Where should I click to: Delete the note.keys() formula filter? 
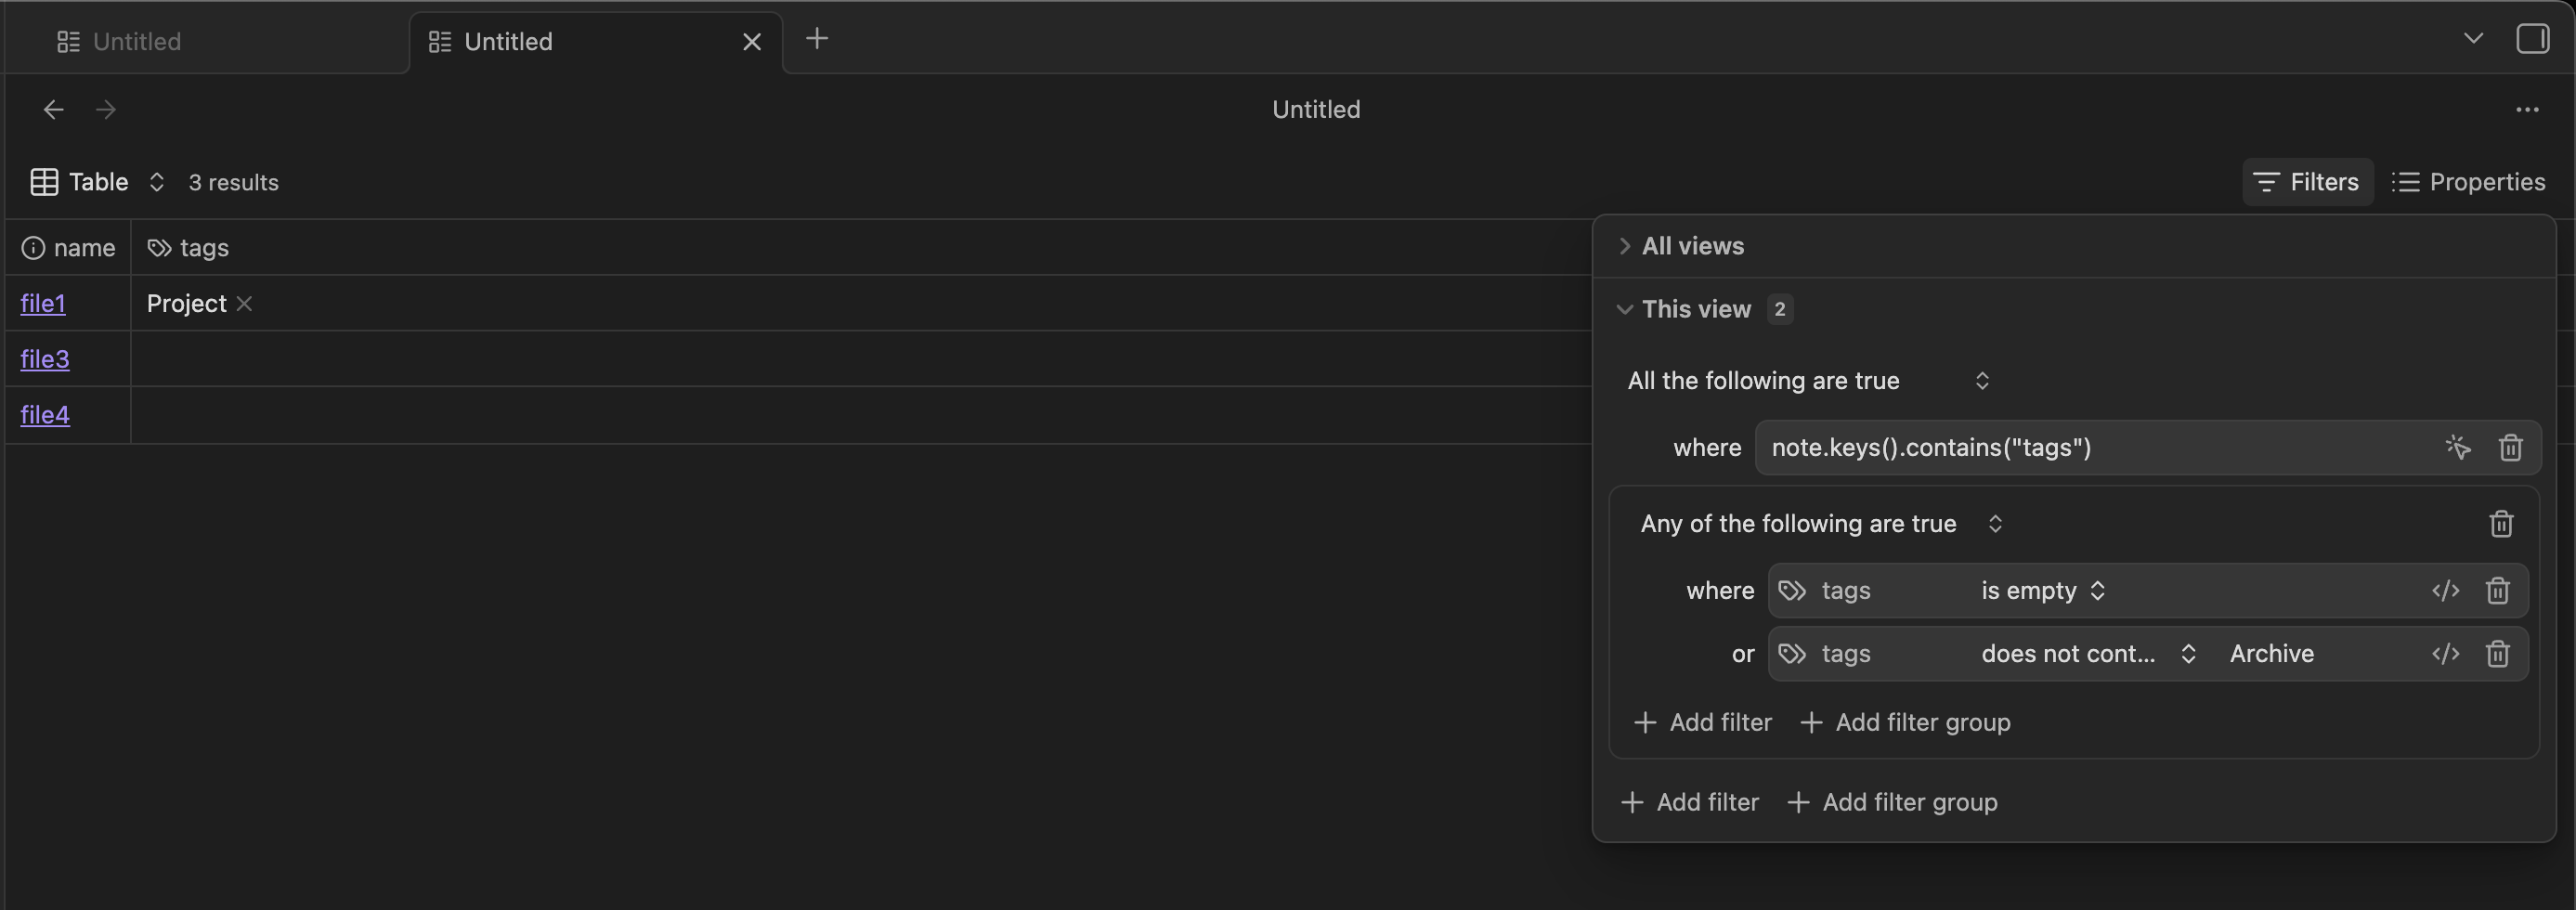tap(2510, 448)
